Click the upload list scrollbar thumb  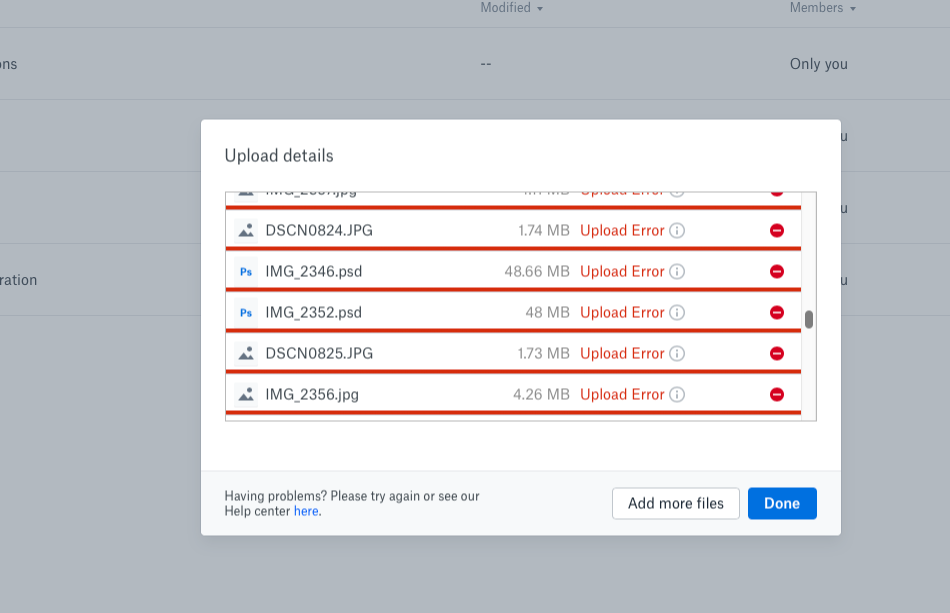tap(809, 320)
